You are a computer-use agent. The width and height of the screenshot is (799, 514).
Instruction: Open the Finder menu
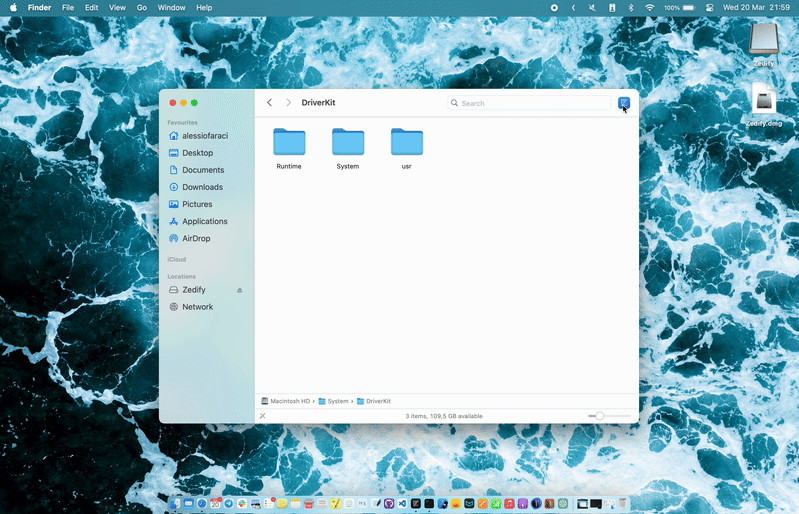pos(39,8)
